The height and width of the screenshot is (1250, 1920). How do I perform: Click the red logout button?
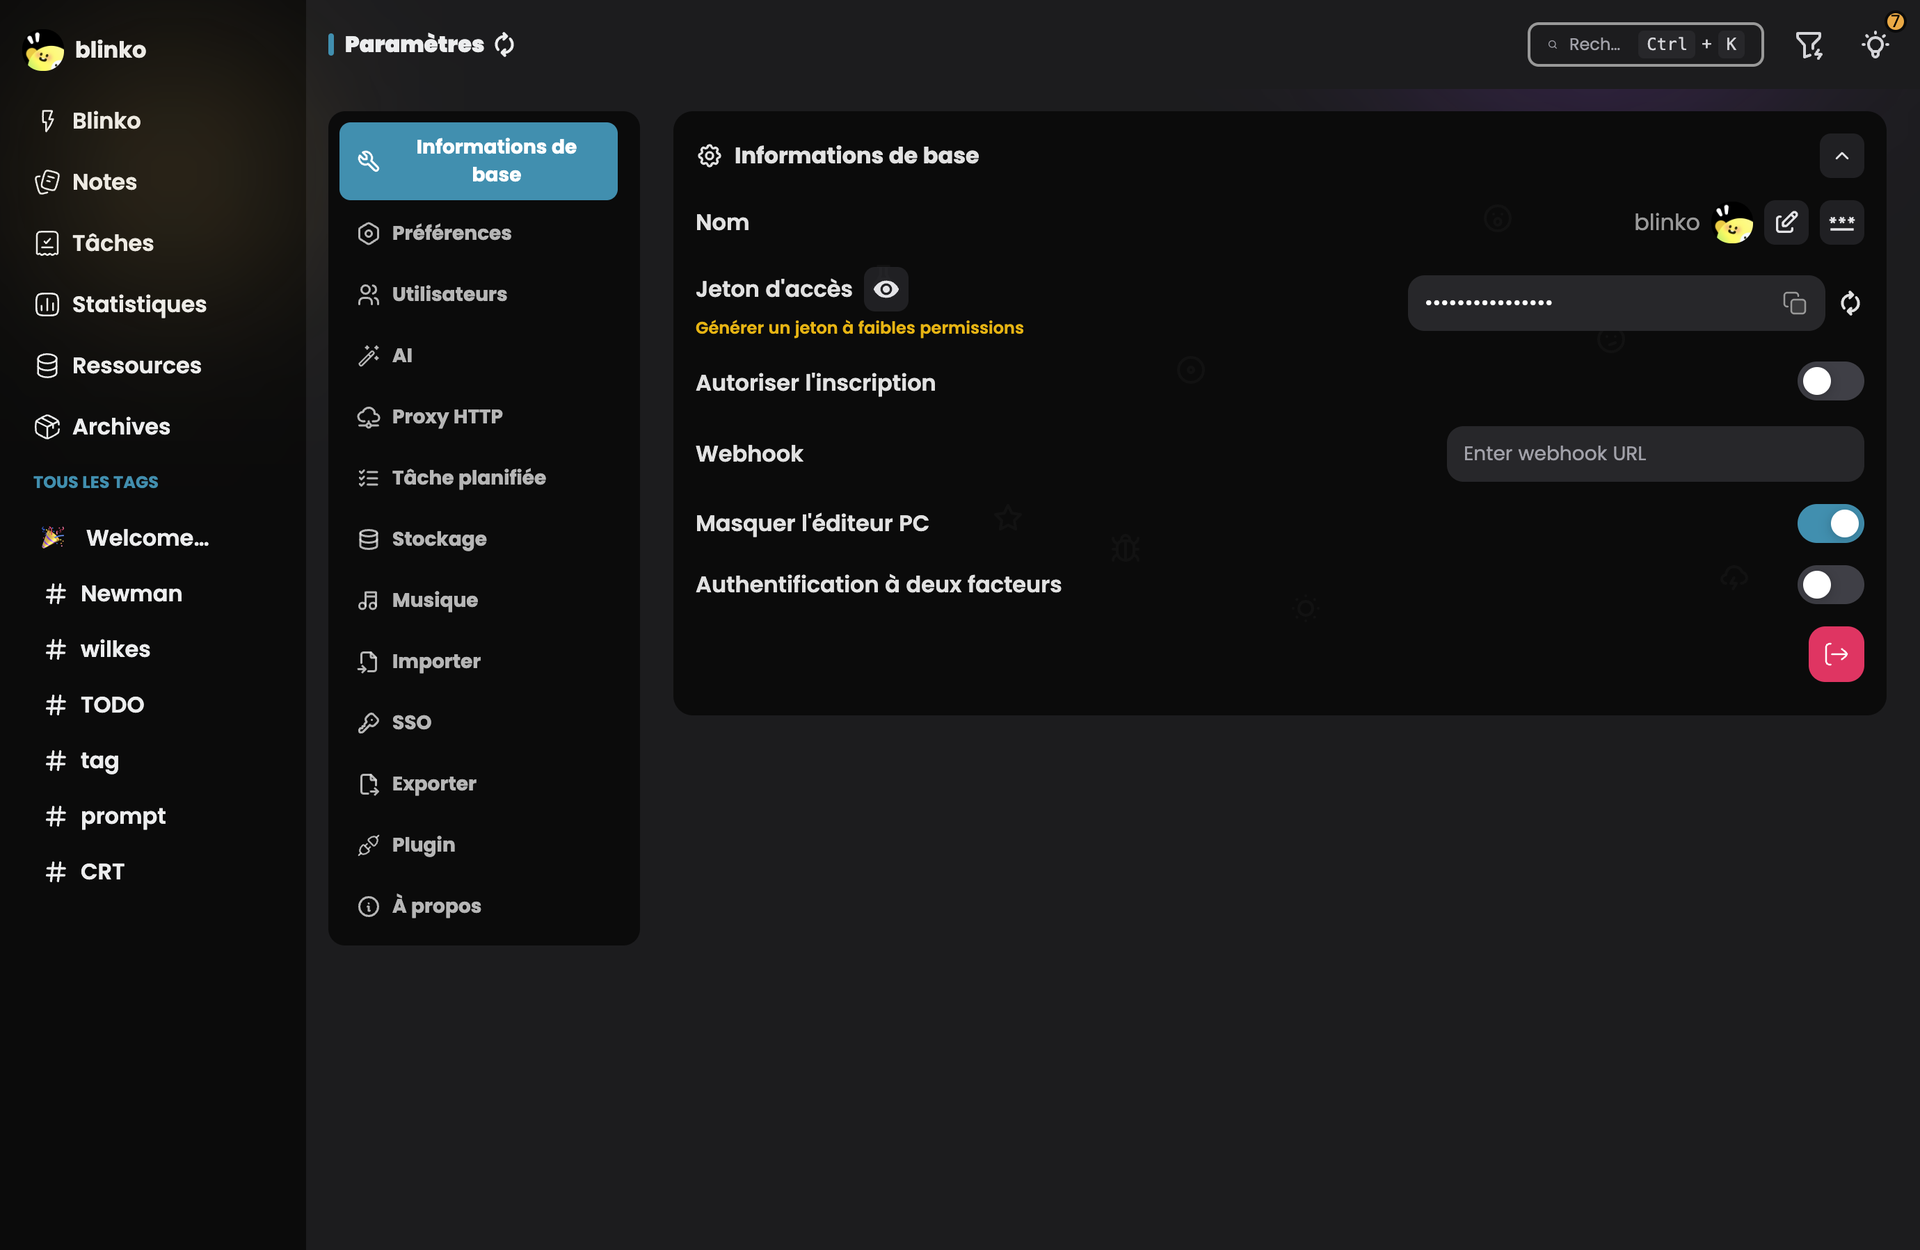1836,654
